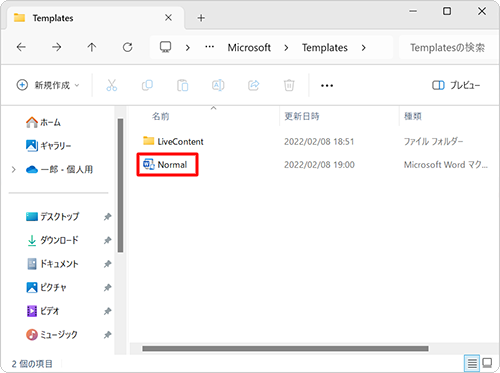Click the pin icon beside ダウンロード
Image resolution: width=500 pixels, height=373 pixels.
tap(107, 240)
